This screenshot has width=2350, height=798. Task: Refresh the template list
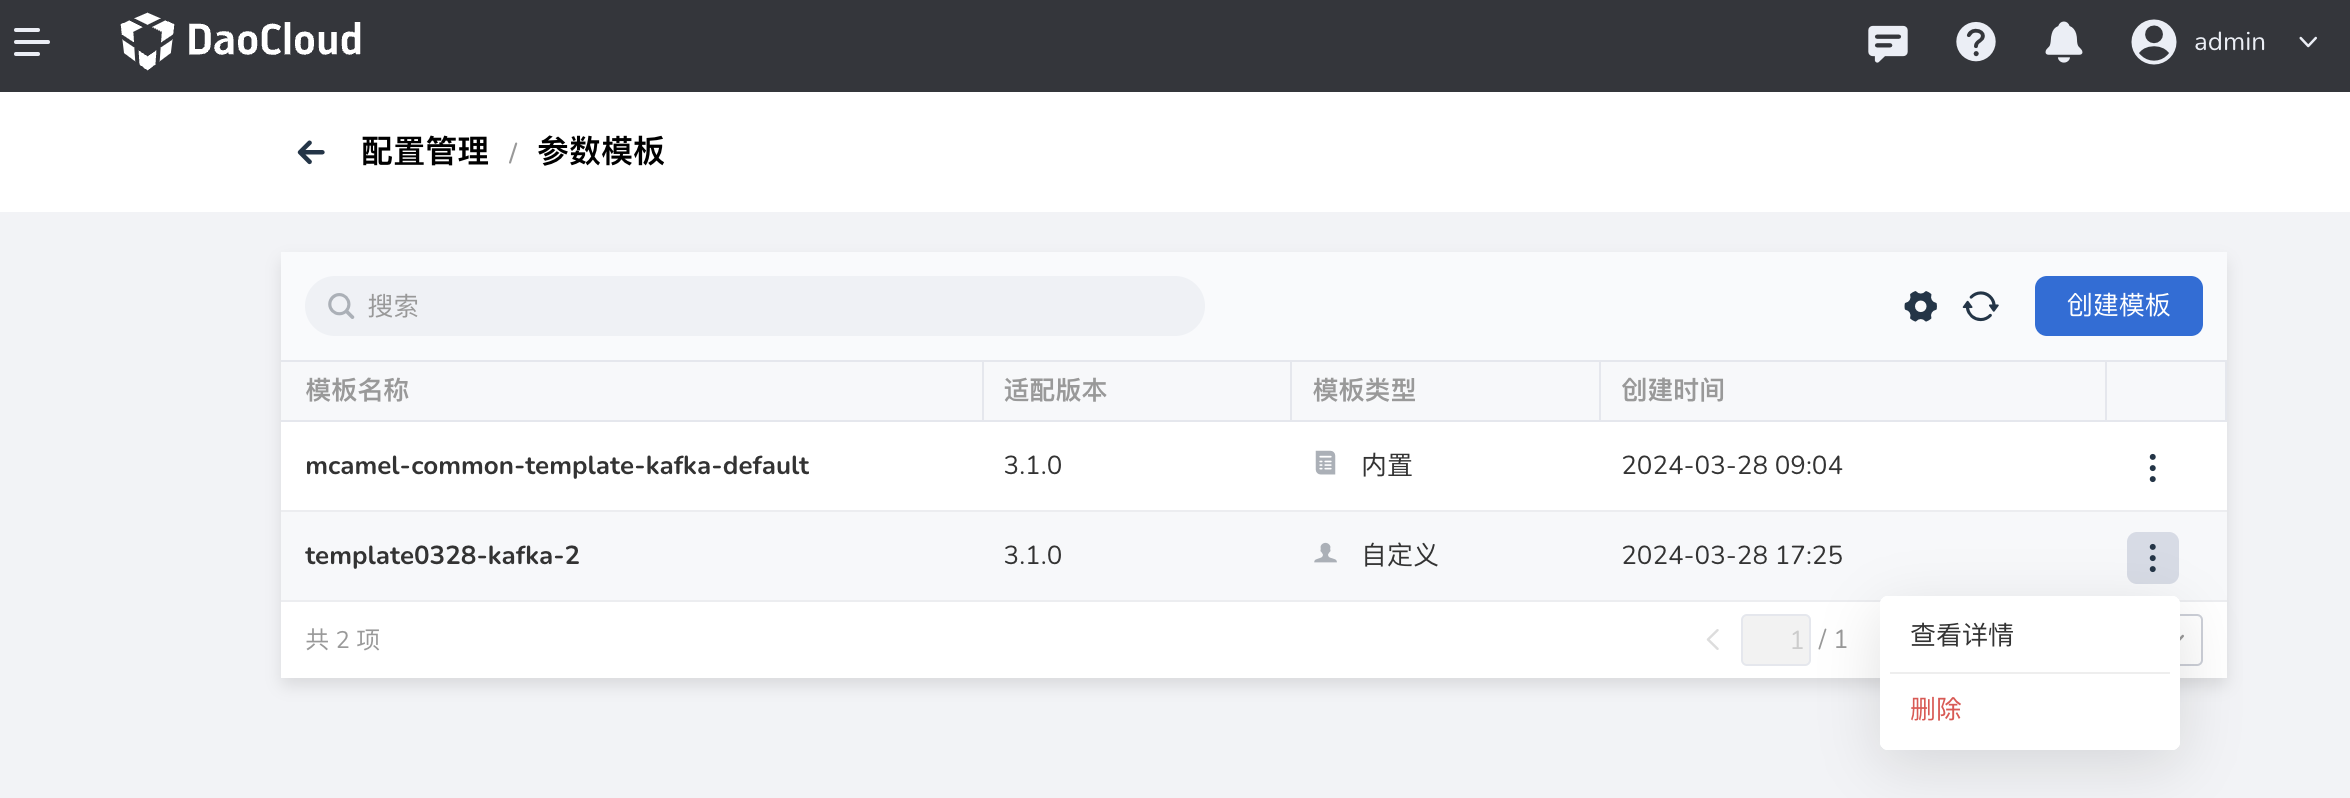coord(1981,306)
